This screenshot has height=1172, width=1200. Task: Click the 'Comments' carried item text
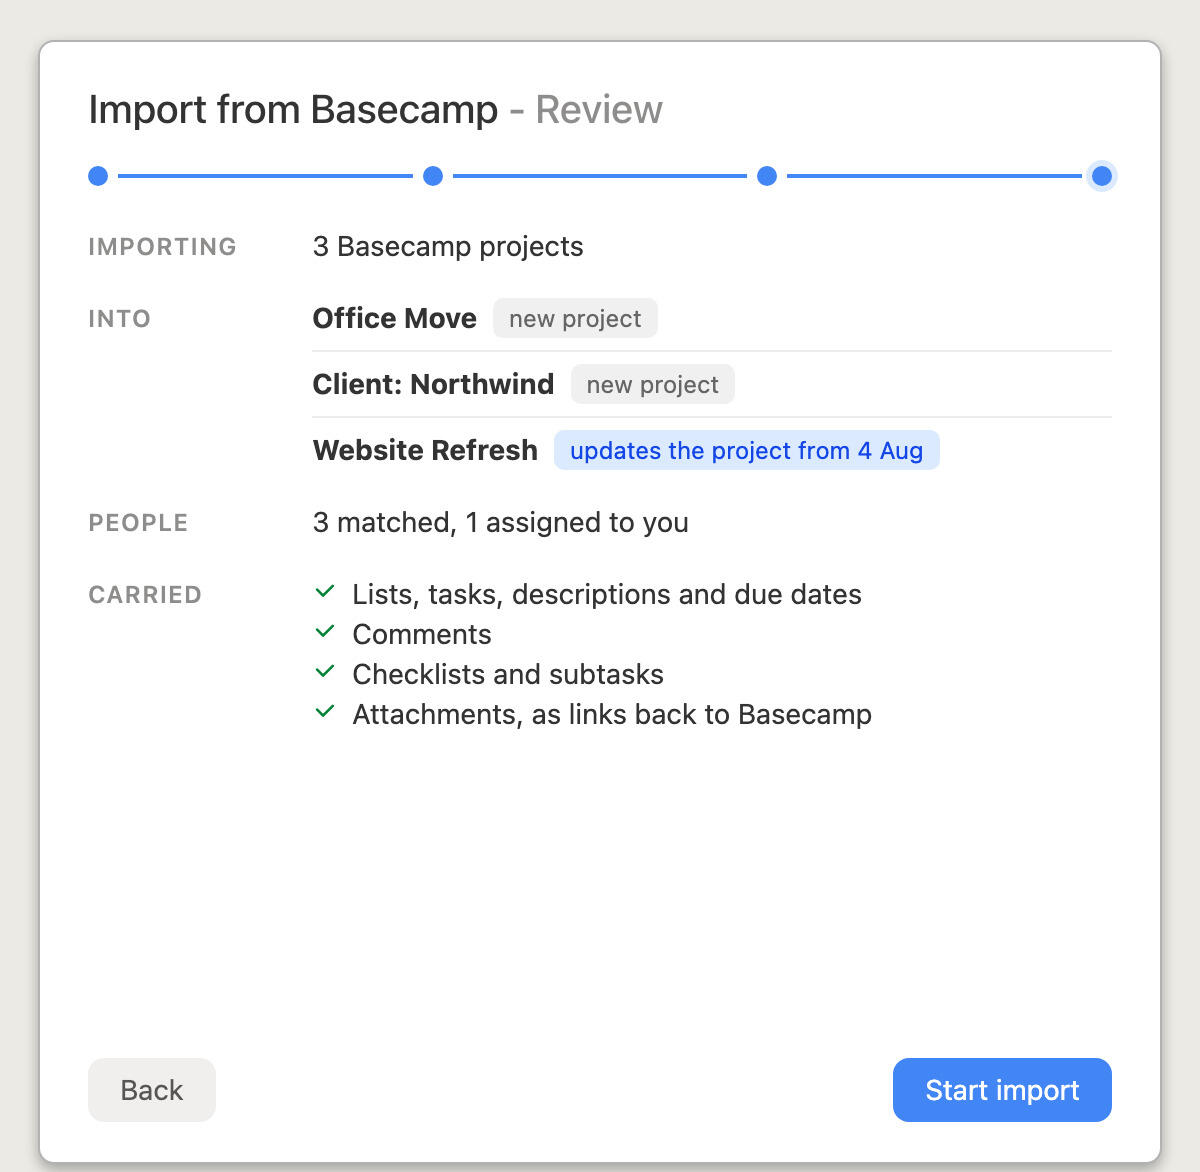[x=422, y=634]
